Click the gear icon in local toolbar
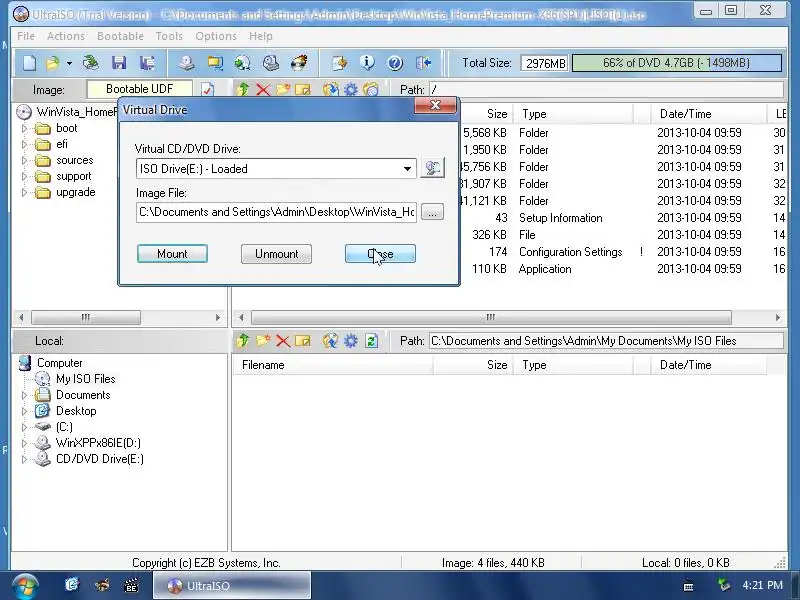Viewport: 800px width, 600px height. coord(351,341)
